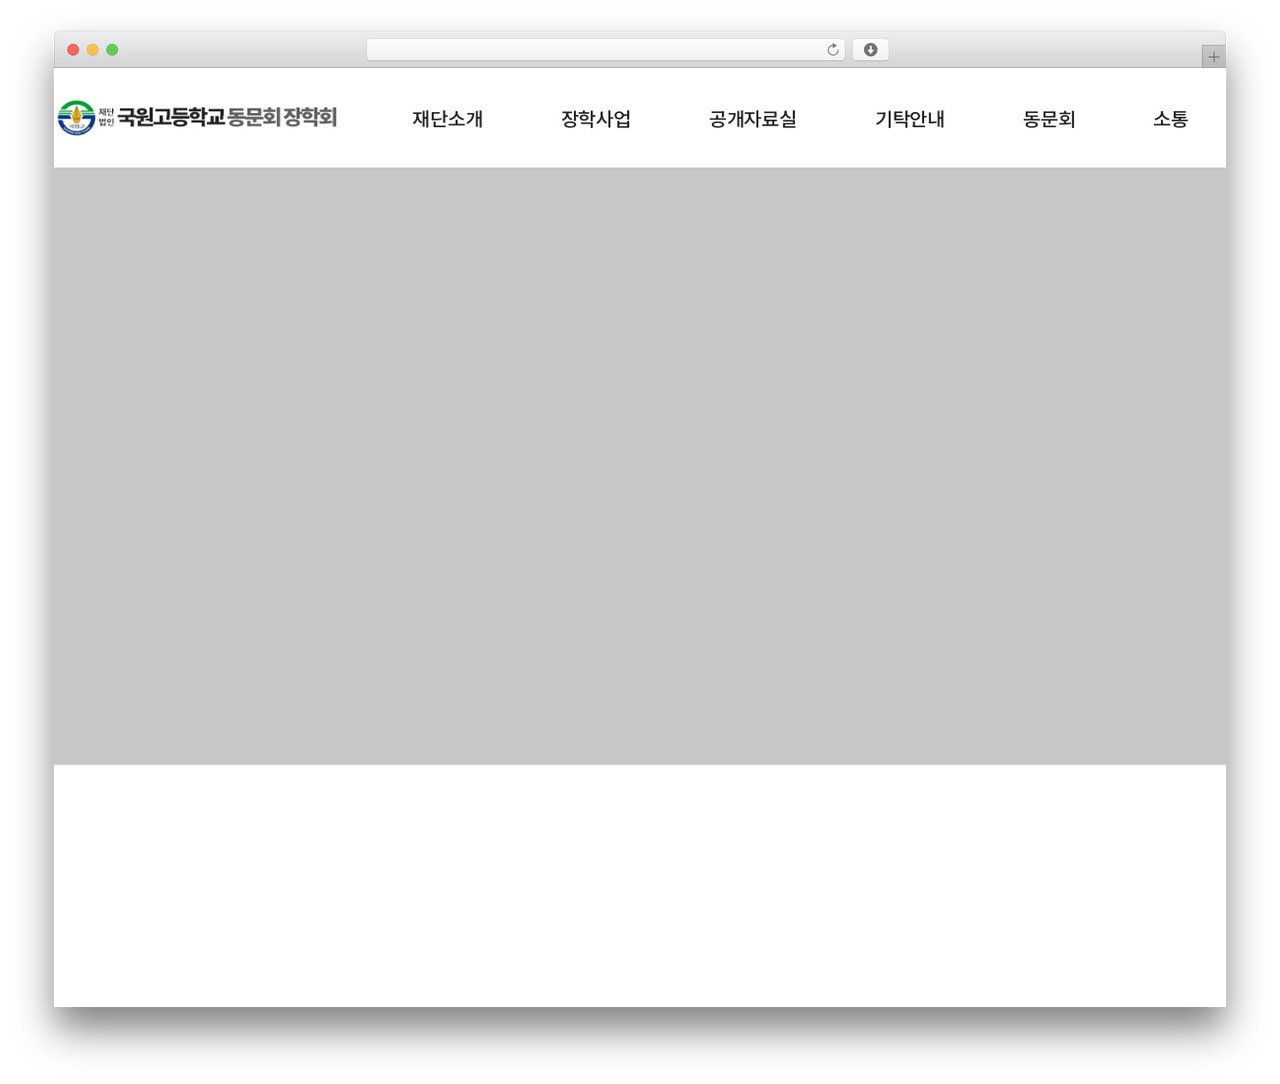Reload the page with refresh icon
The image size is (1280, 1084).
click(832, 50)
